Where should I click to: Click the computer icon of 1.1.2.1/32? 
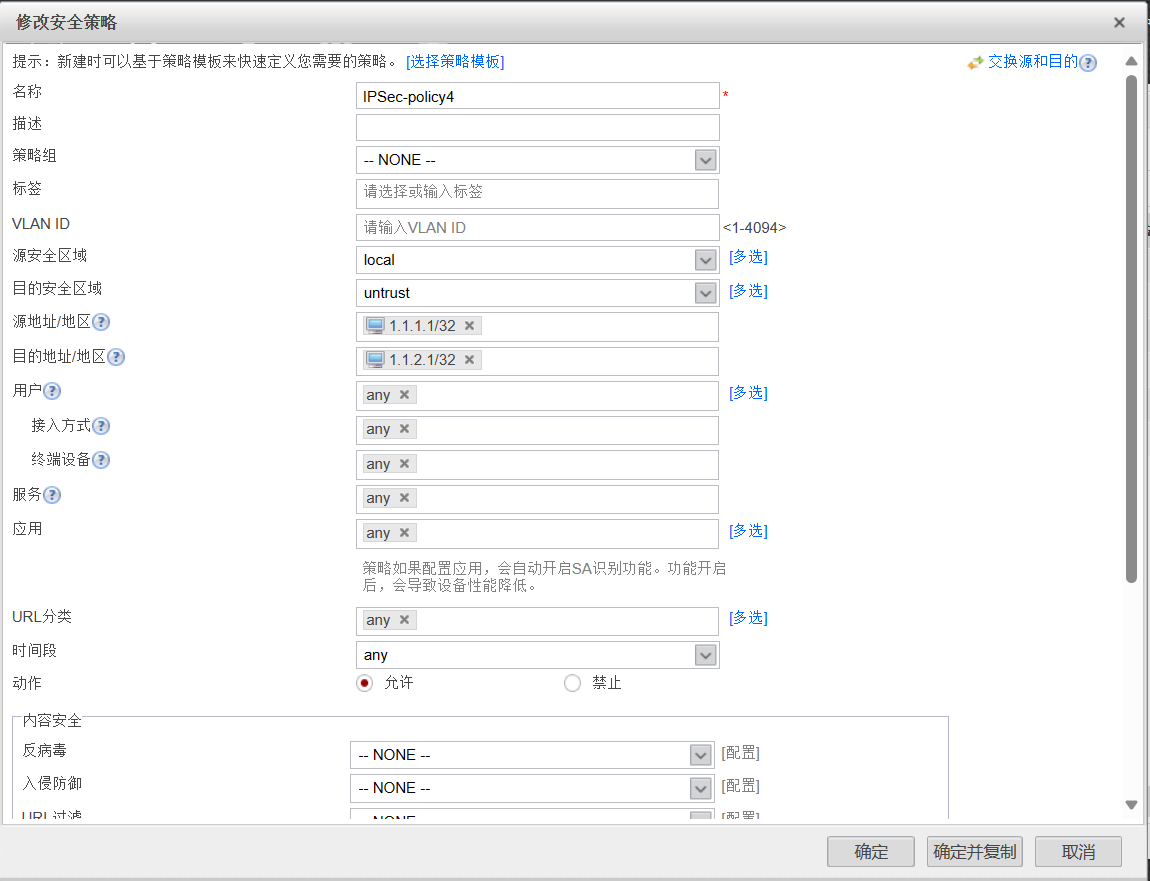375,359
